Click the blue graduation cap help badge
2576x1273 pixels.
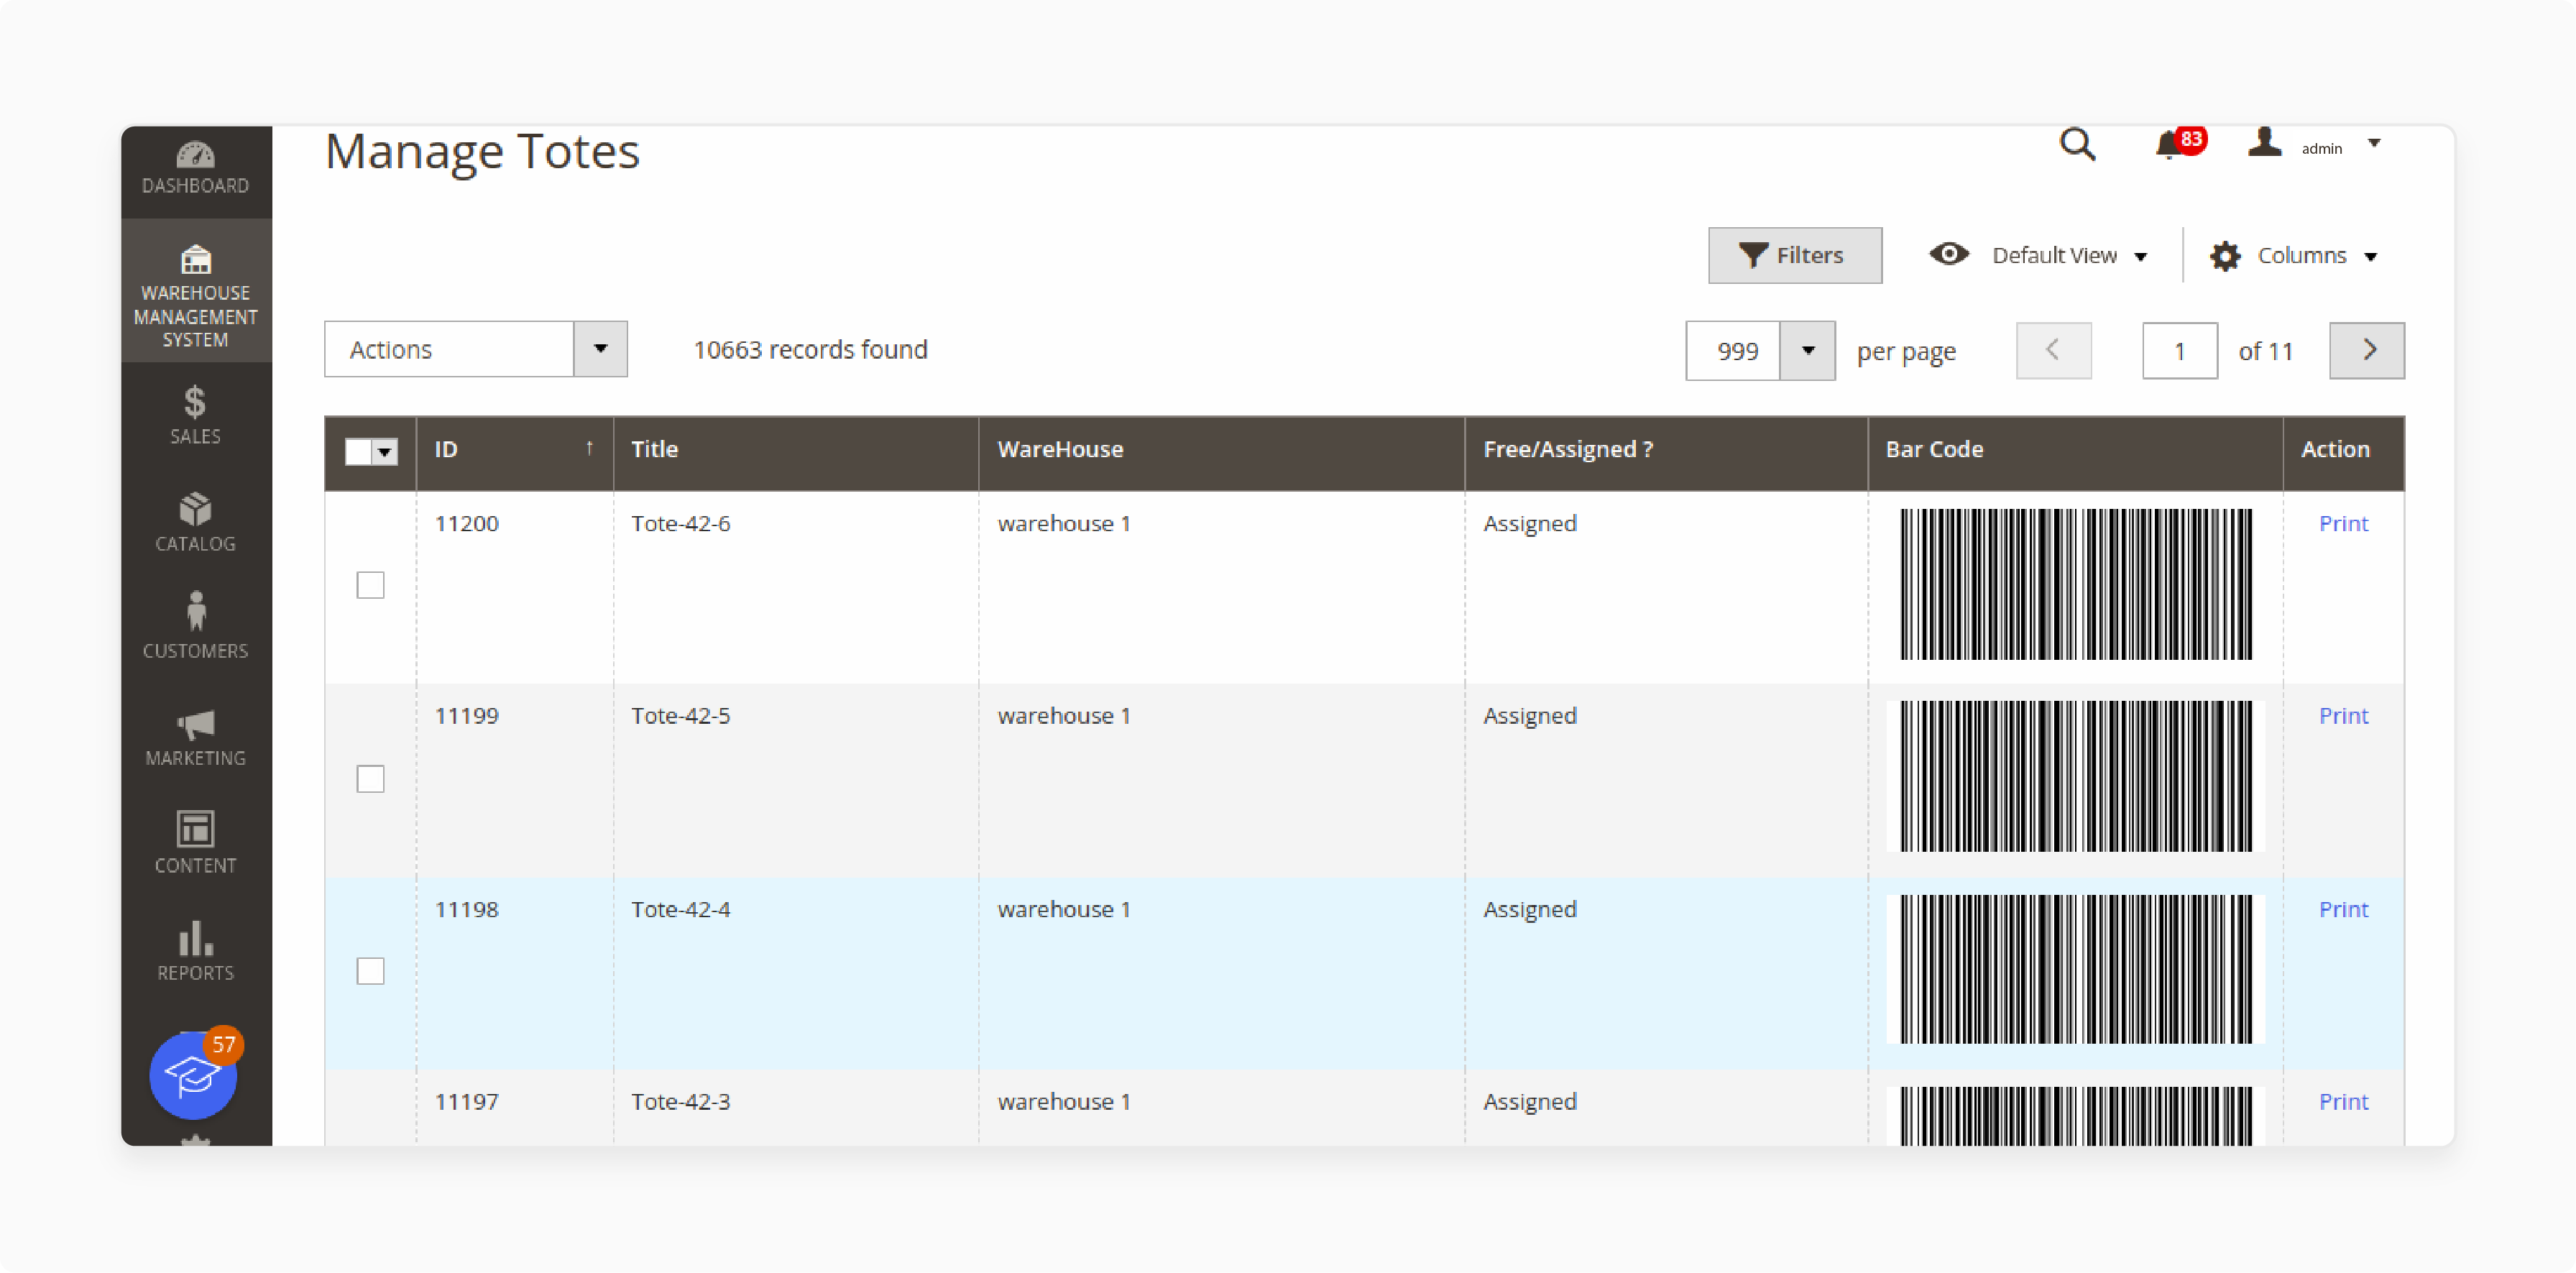[x=194, y=1075]
